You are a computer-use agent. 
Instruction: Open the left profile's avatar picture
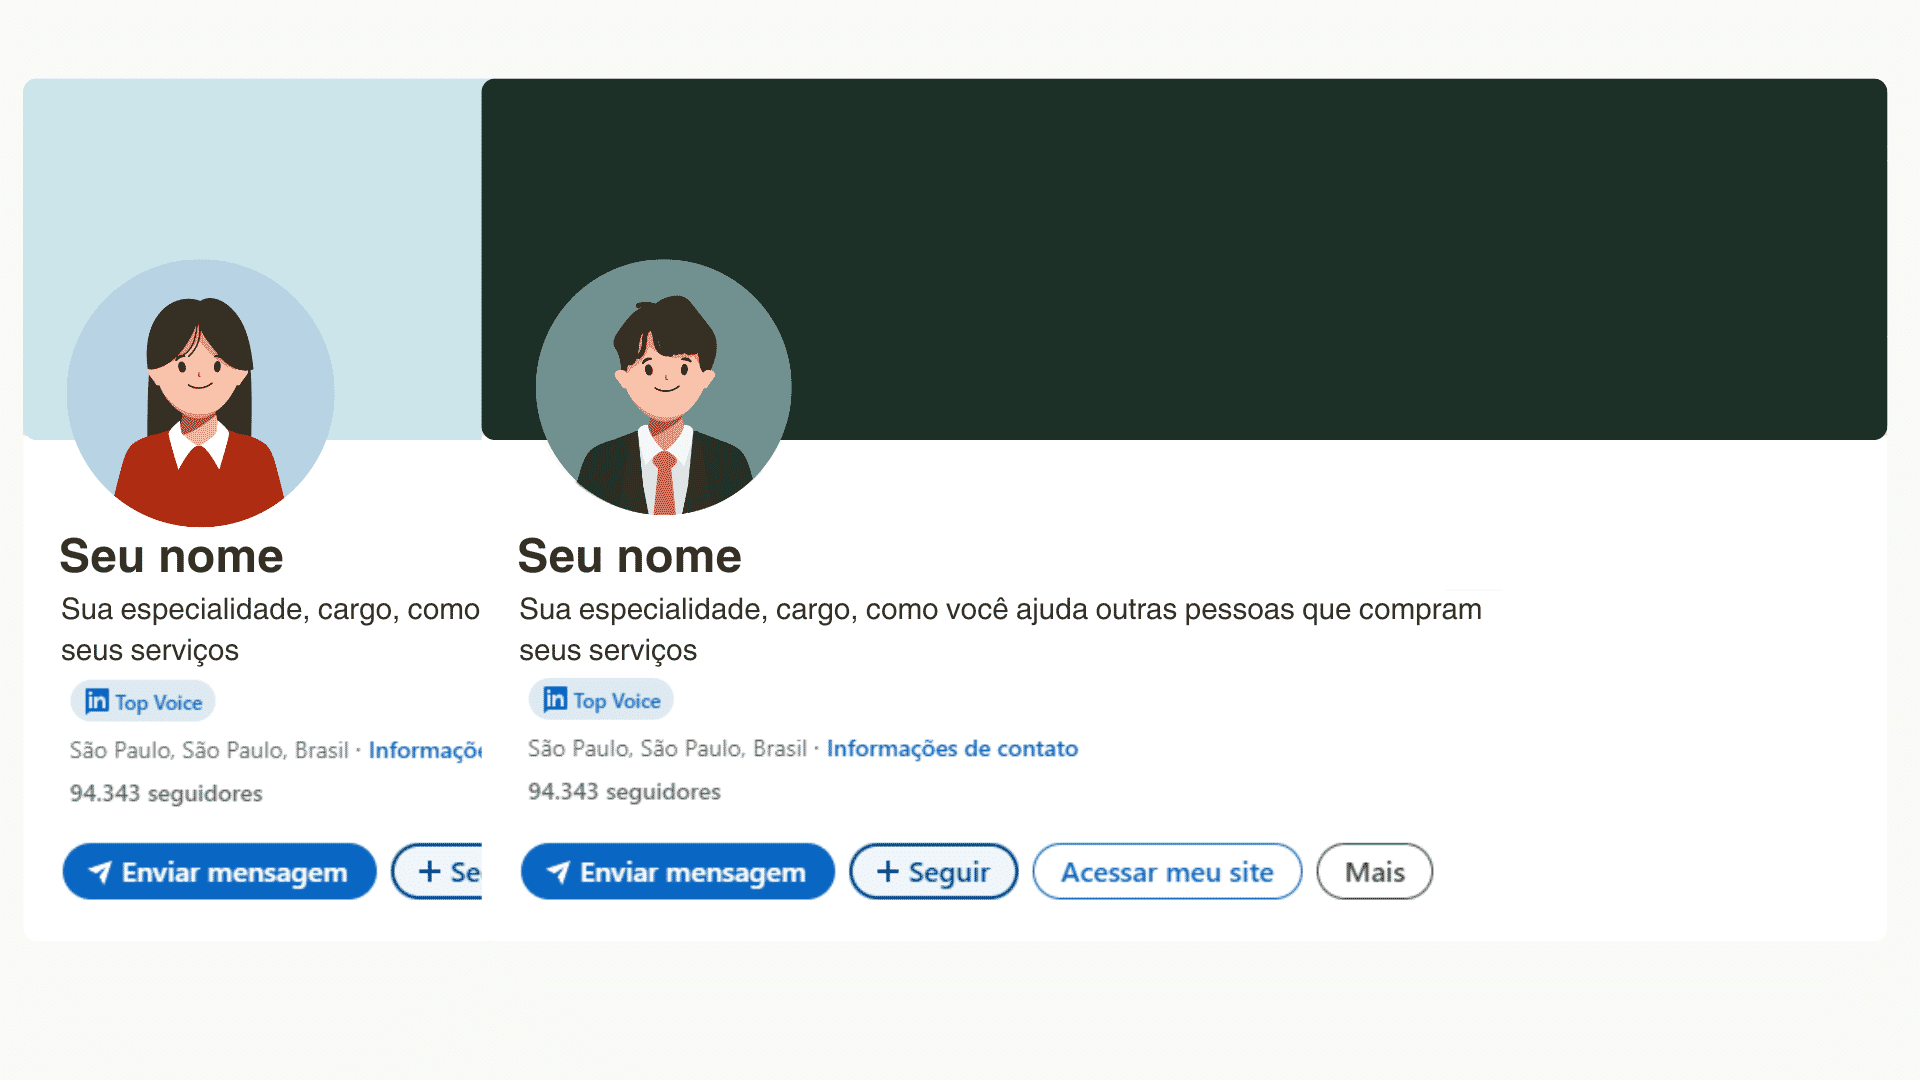(x=200, y=390)
